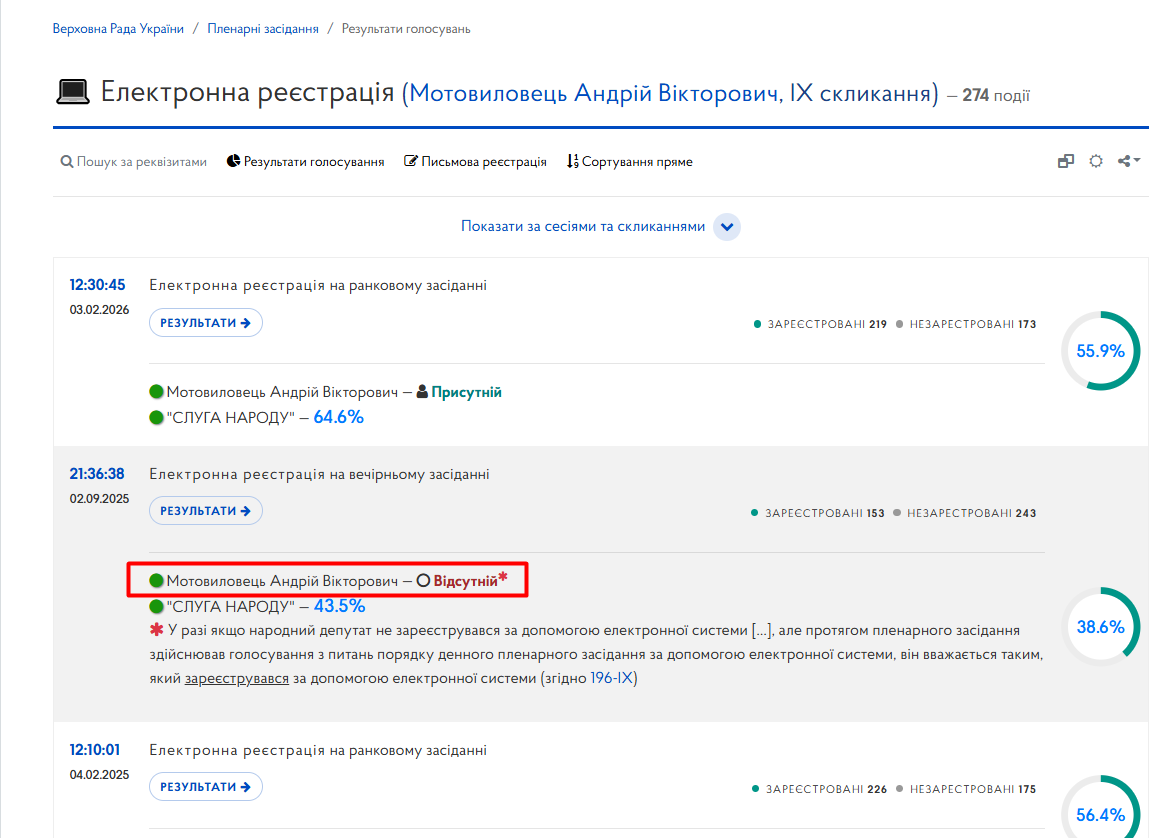
Task: Click the 21:36:38 timestamp
Action: tap(97, 474)
